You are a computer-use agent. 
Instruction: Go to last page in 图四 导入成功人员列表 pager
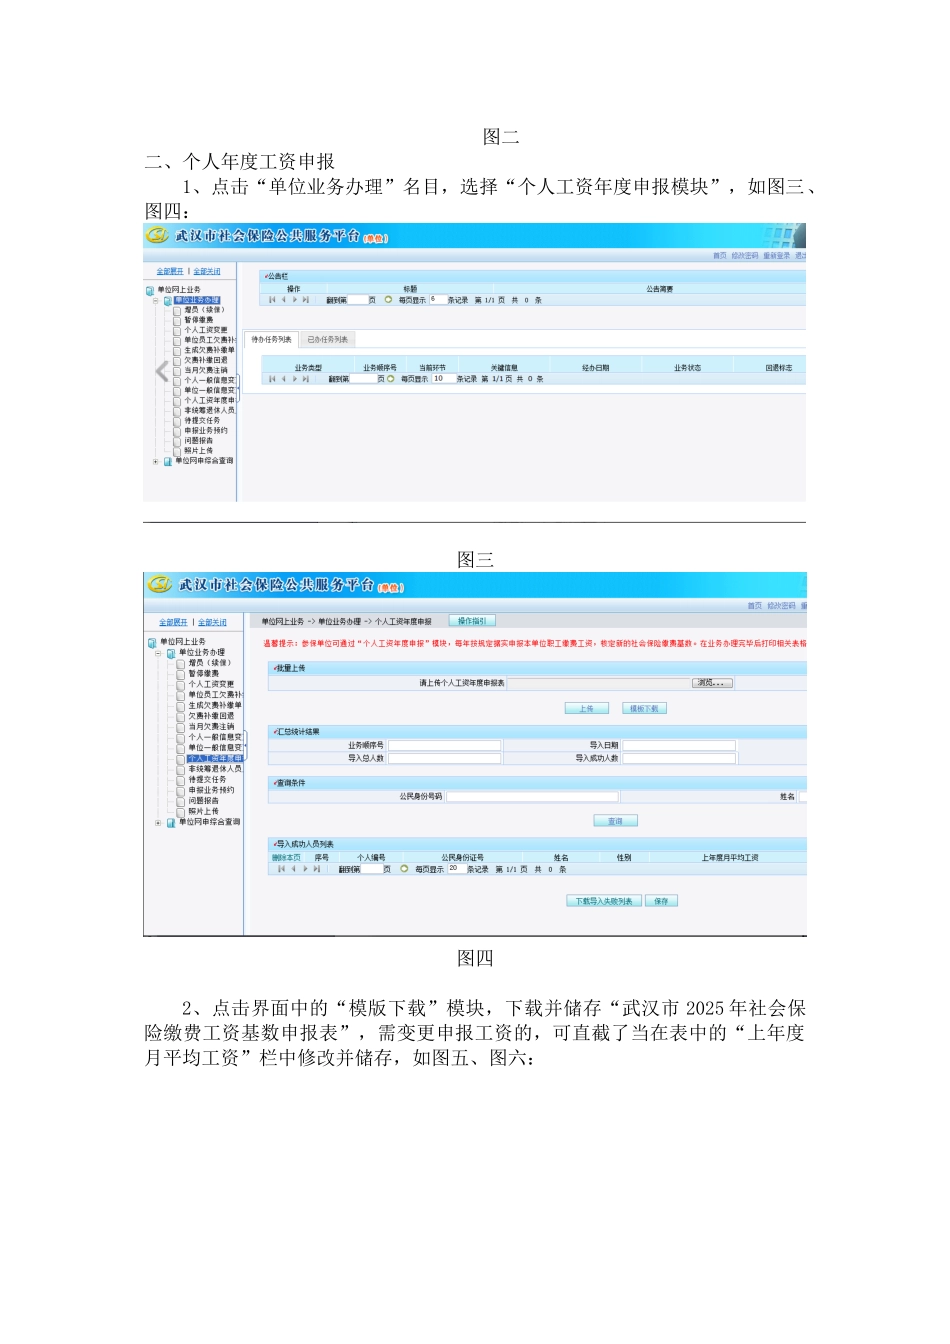click(x=317, y=869)
